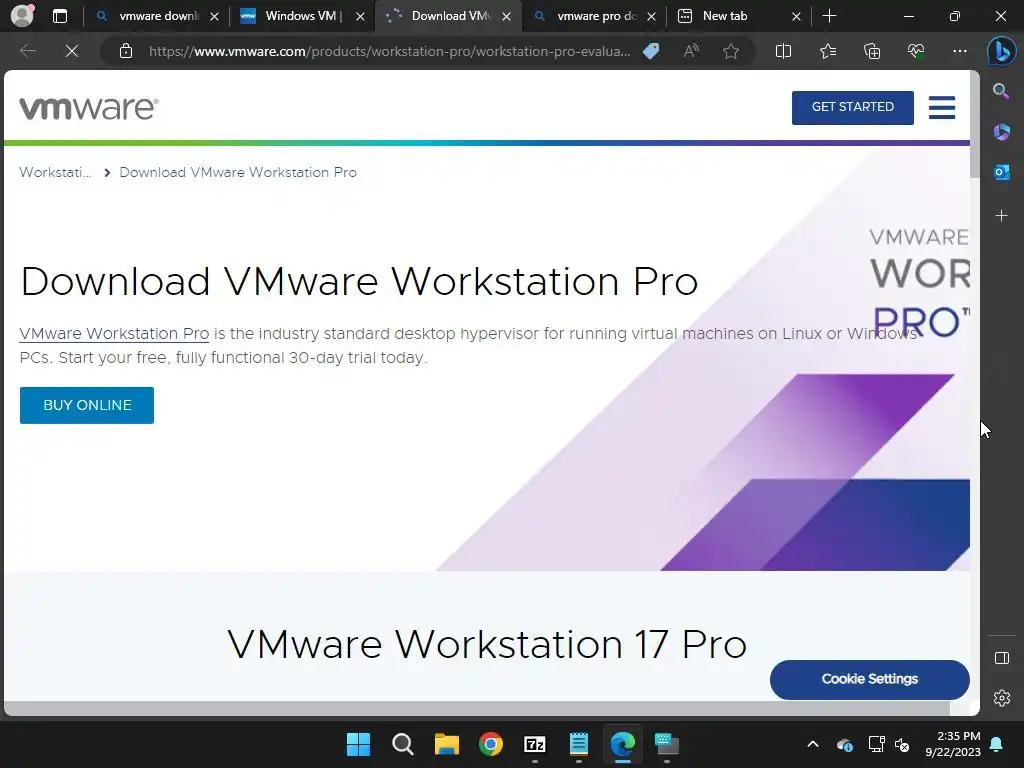Switch to the 'vmware pro do' tab

click(594, 16)
